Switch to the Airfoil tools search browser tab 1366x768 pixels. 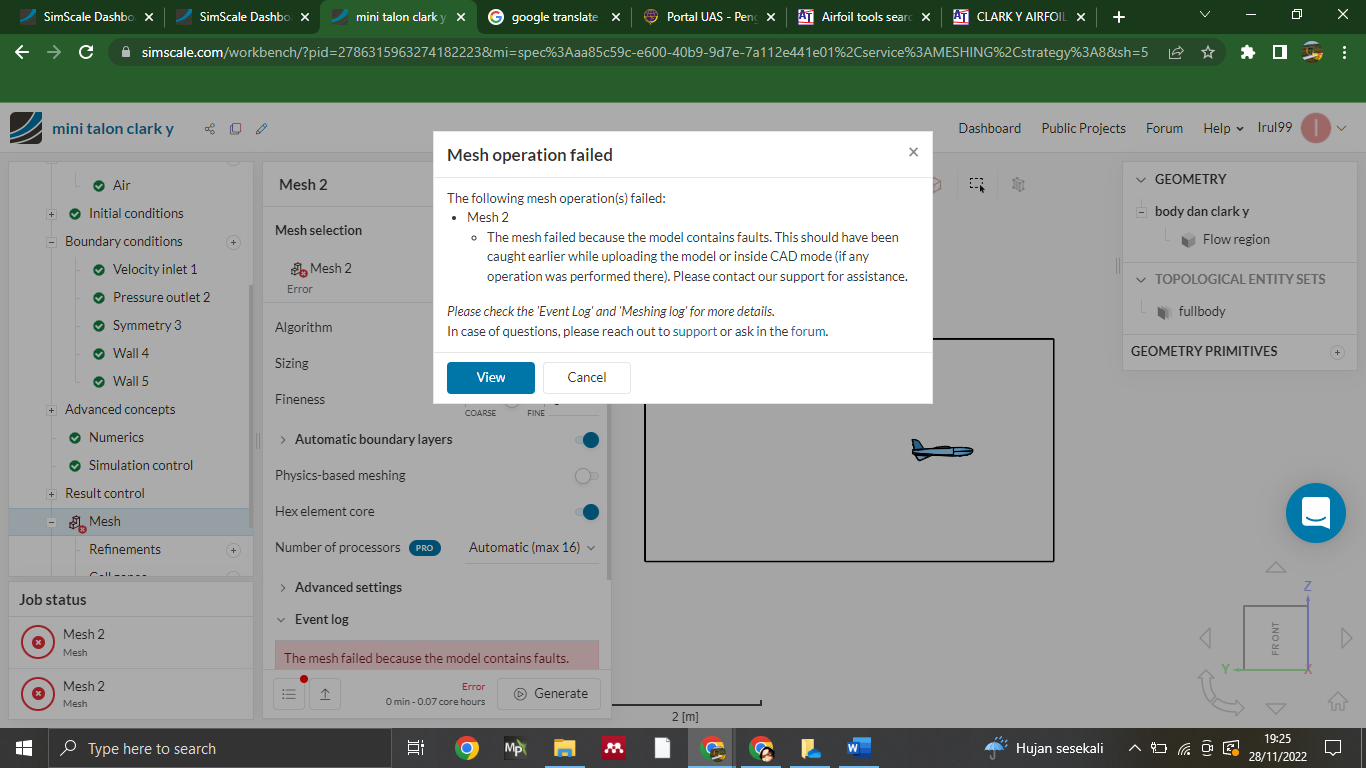(x=864, y=17)
